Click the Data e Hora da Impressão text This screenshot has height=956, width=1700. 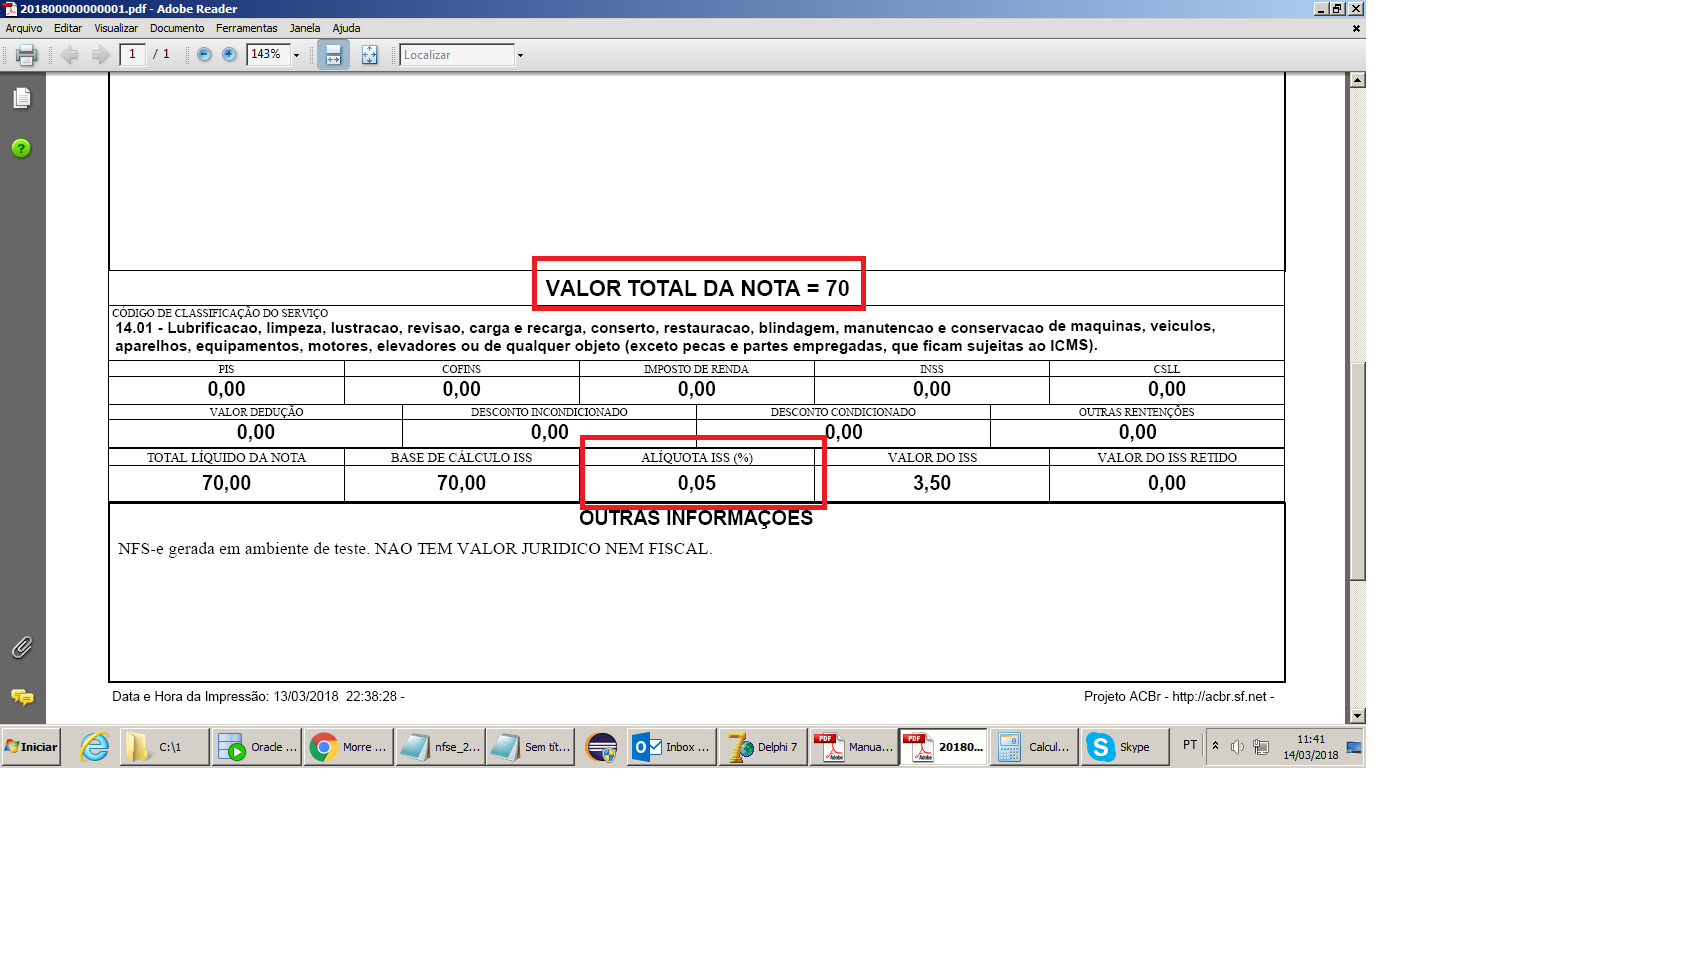(258, 697)
